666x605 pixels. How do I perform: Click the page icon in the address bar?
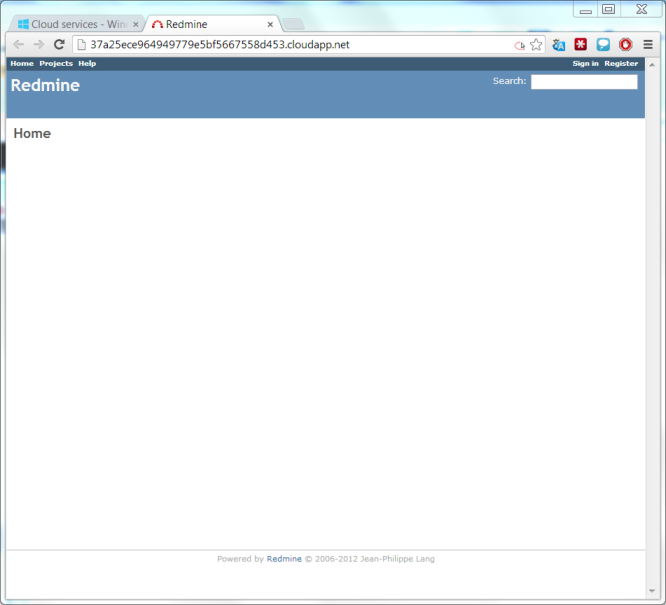coord(82,45)
